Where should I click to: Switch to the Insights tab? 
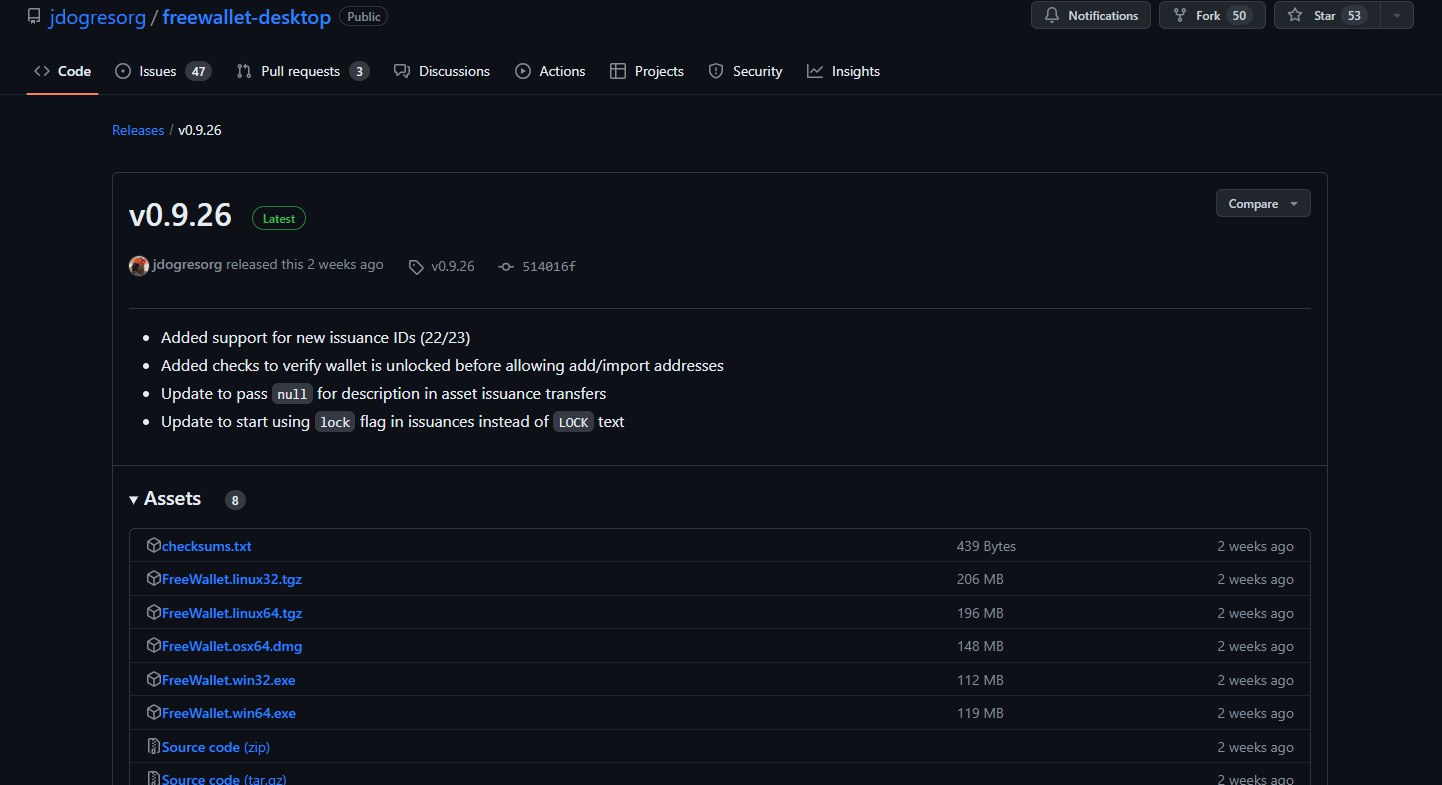(x=844, y=71)
